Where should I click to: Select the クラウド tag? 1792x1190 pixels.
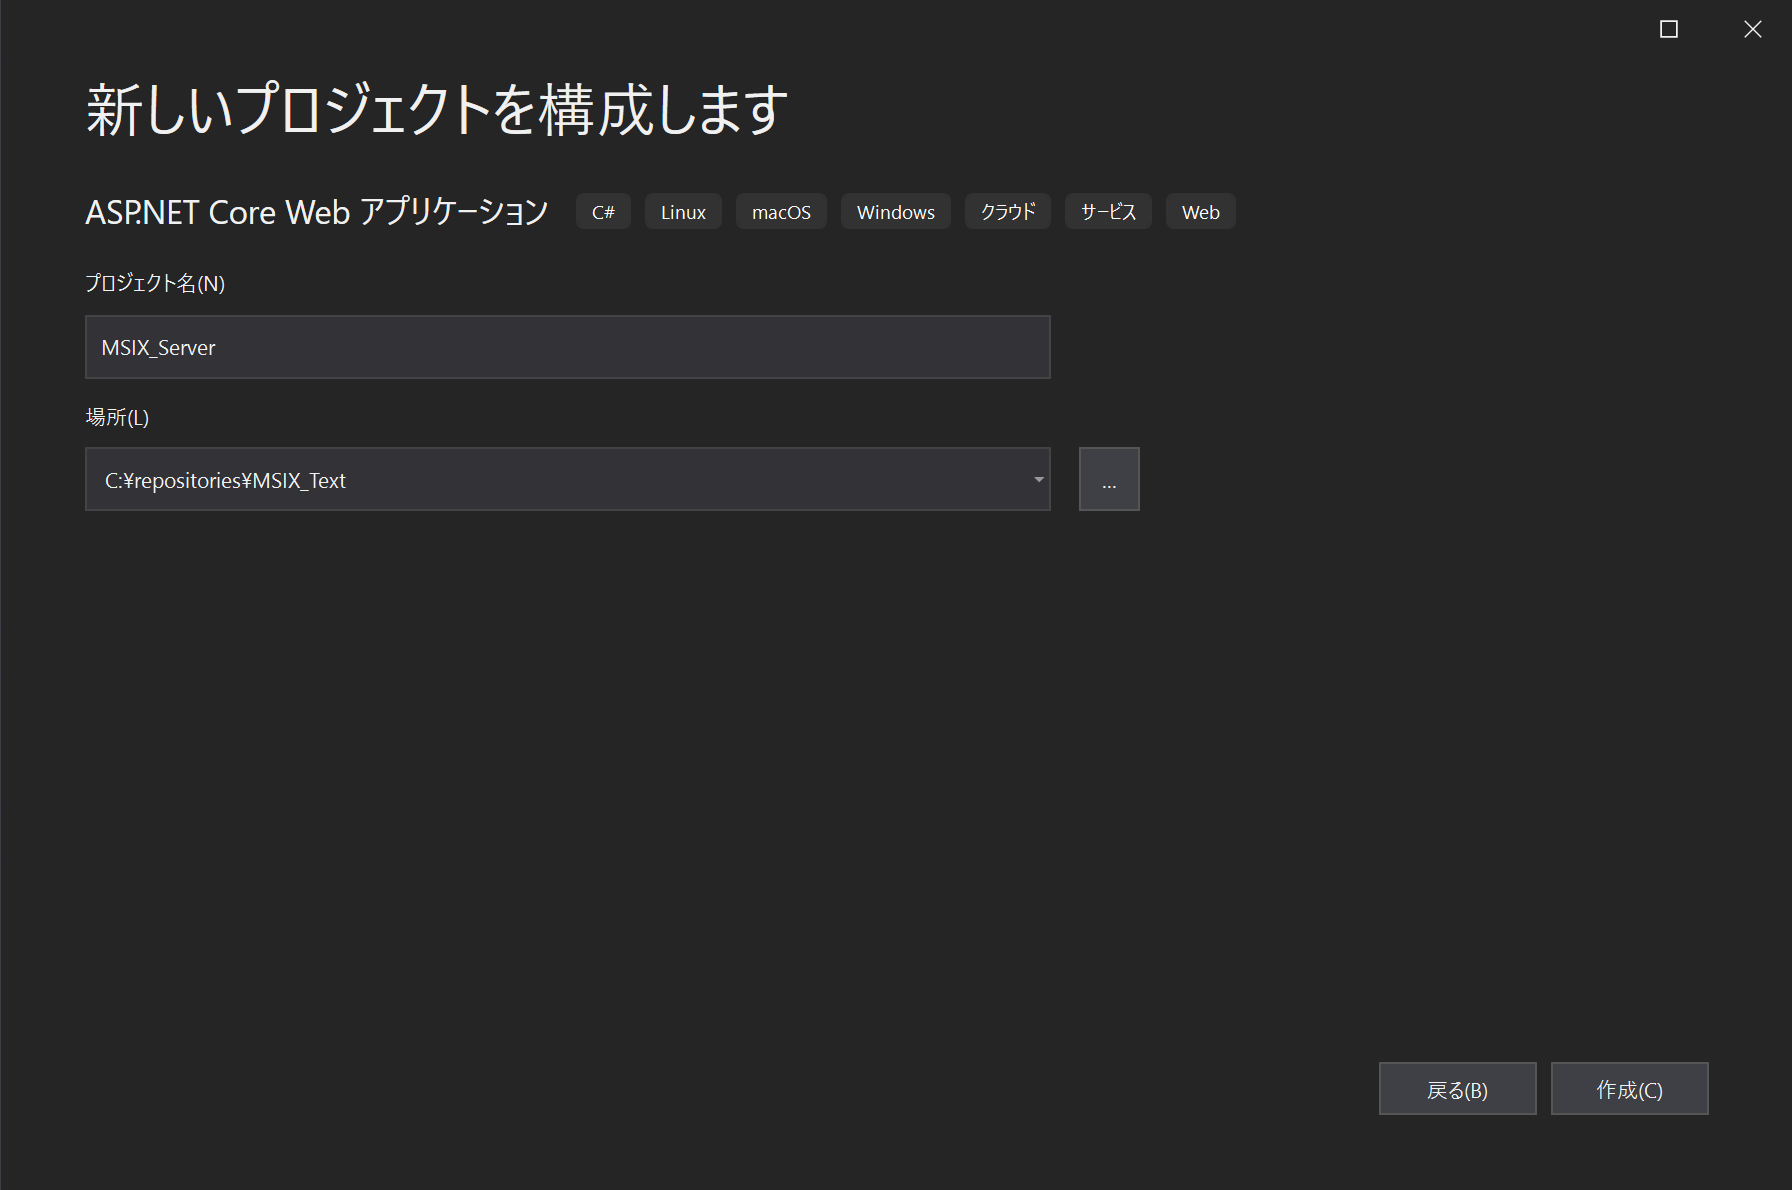(1007, 211)
